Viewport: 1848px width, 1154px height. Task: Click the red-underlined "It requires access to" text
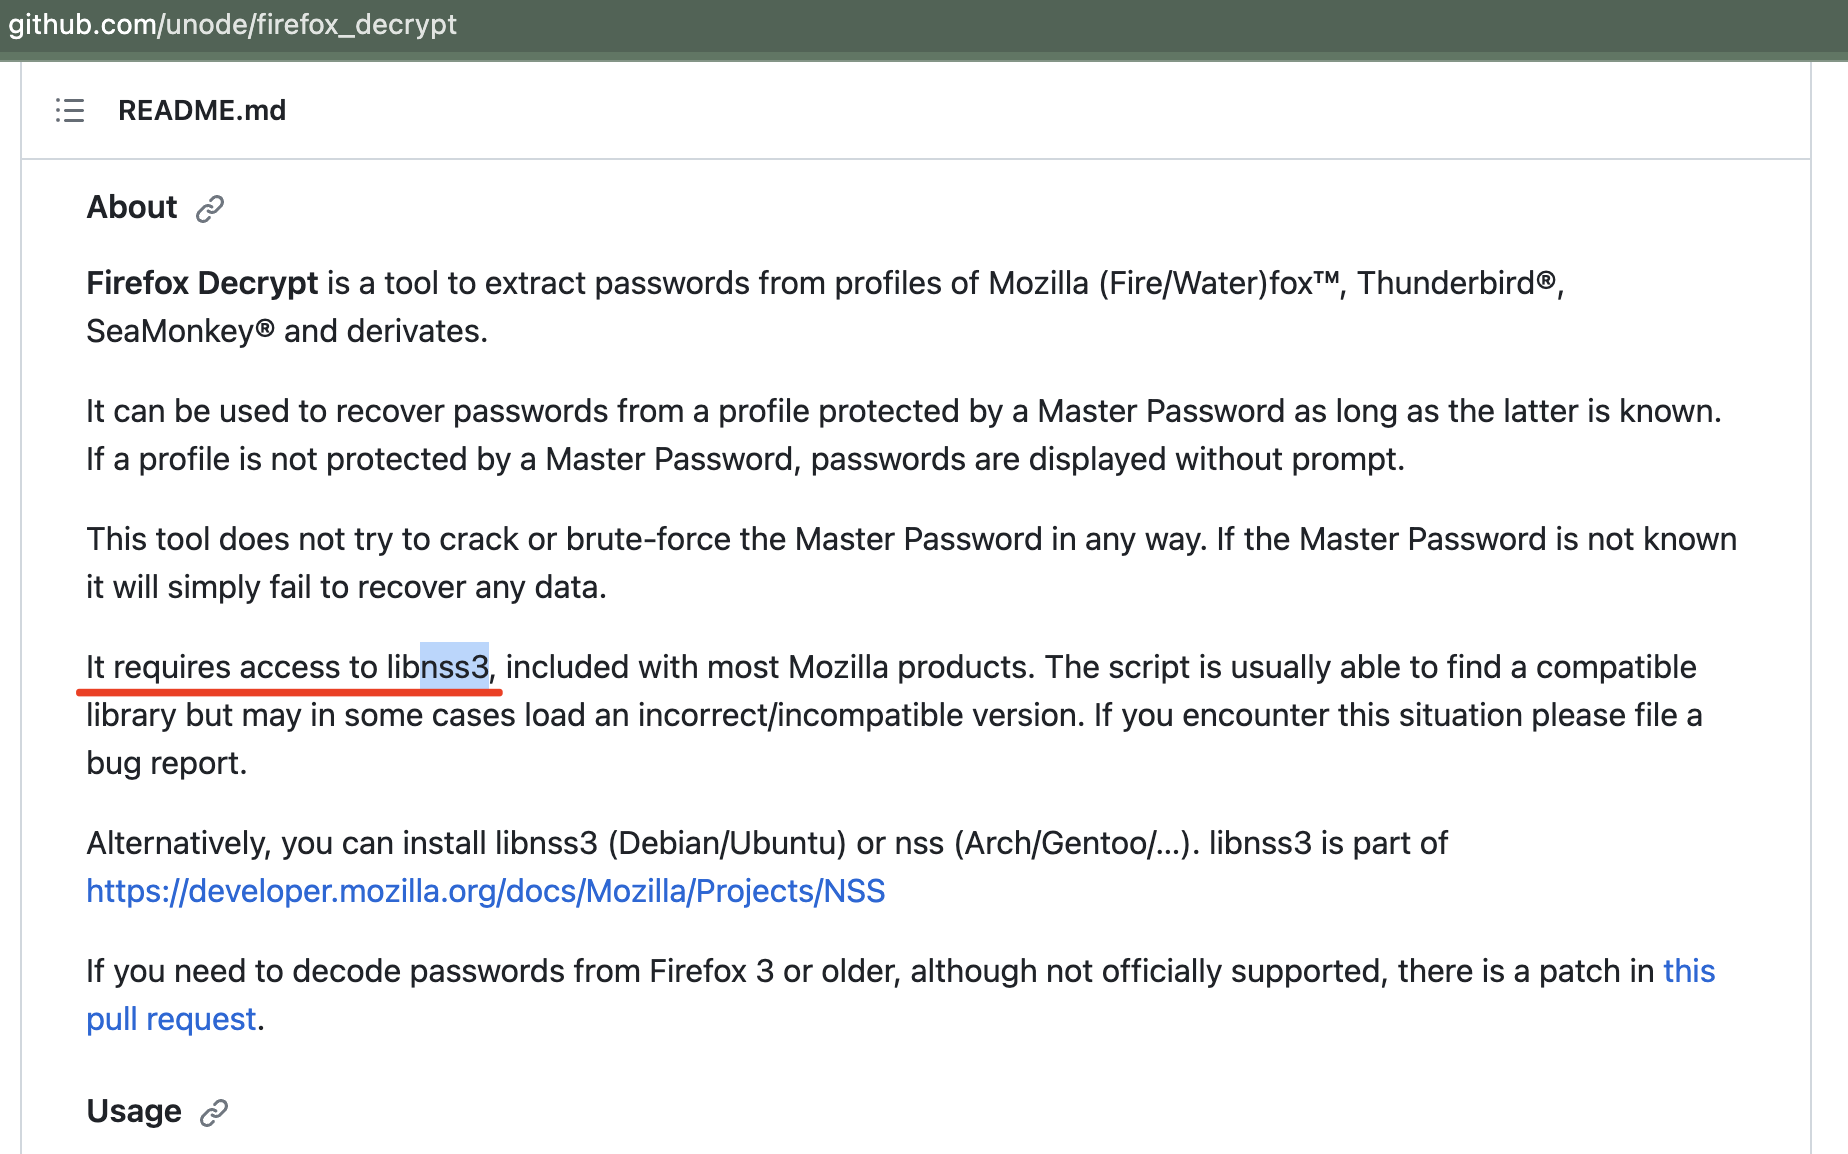tap(232, 667)
